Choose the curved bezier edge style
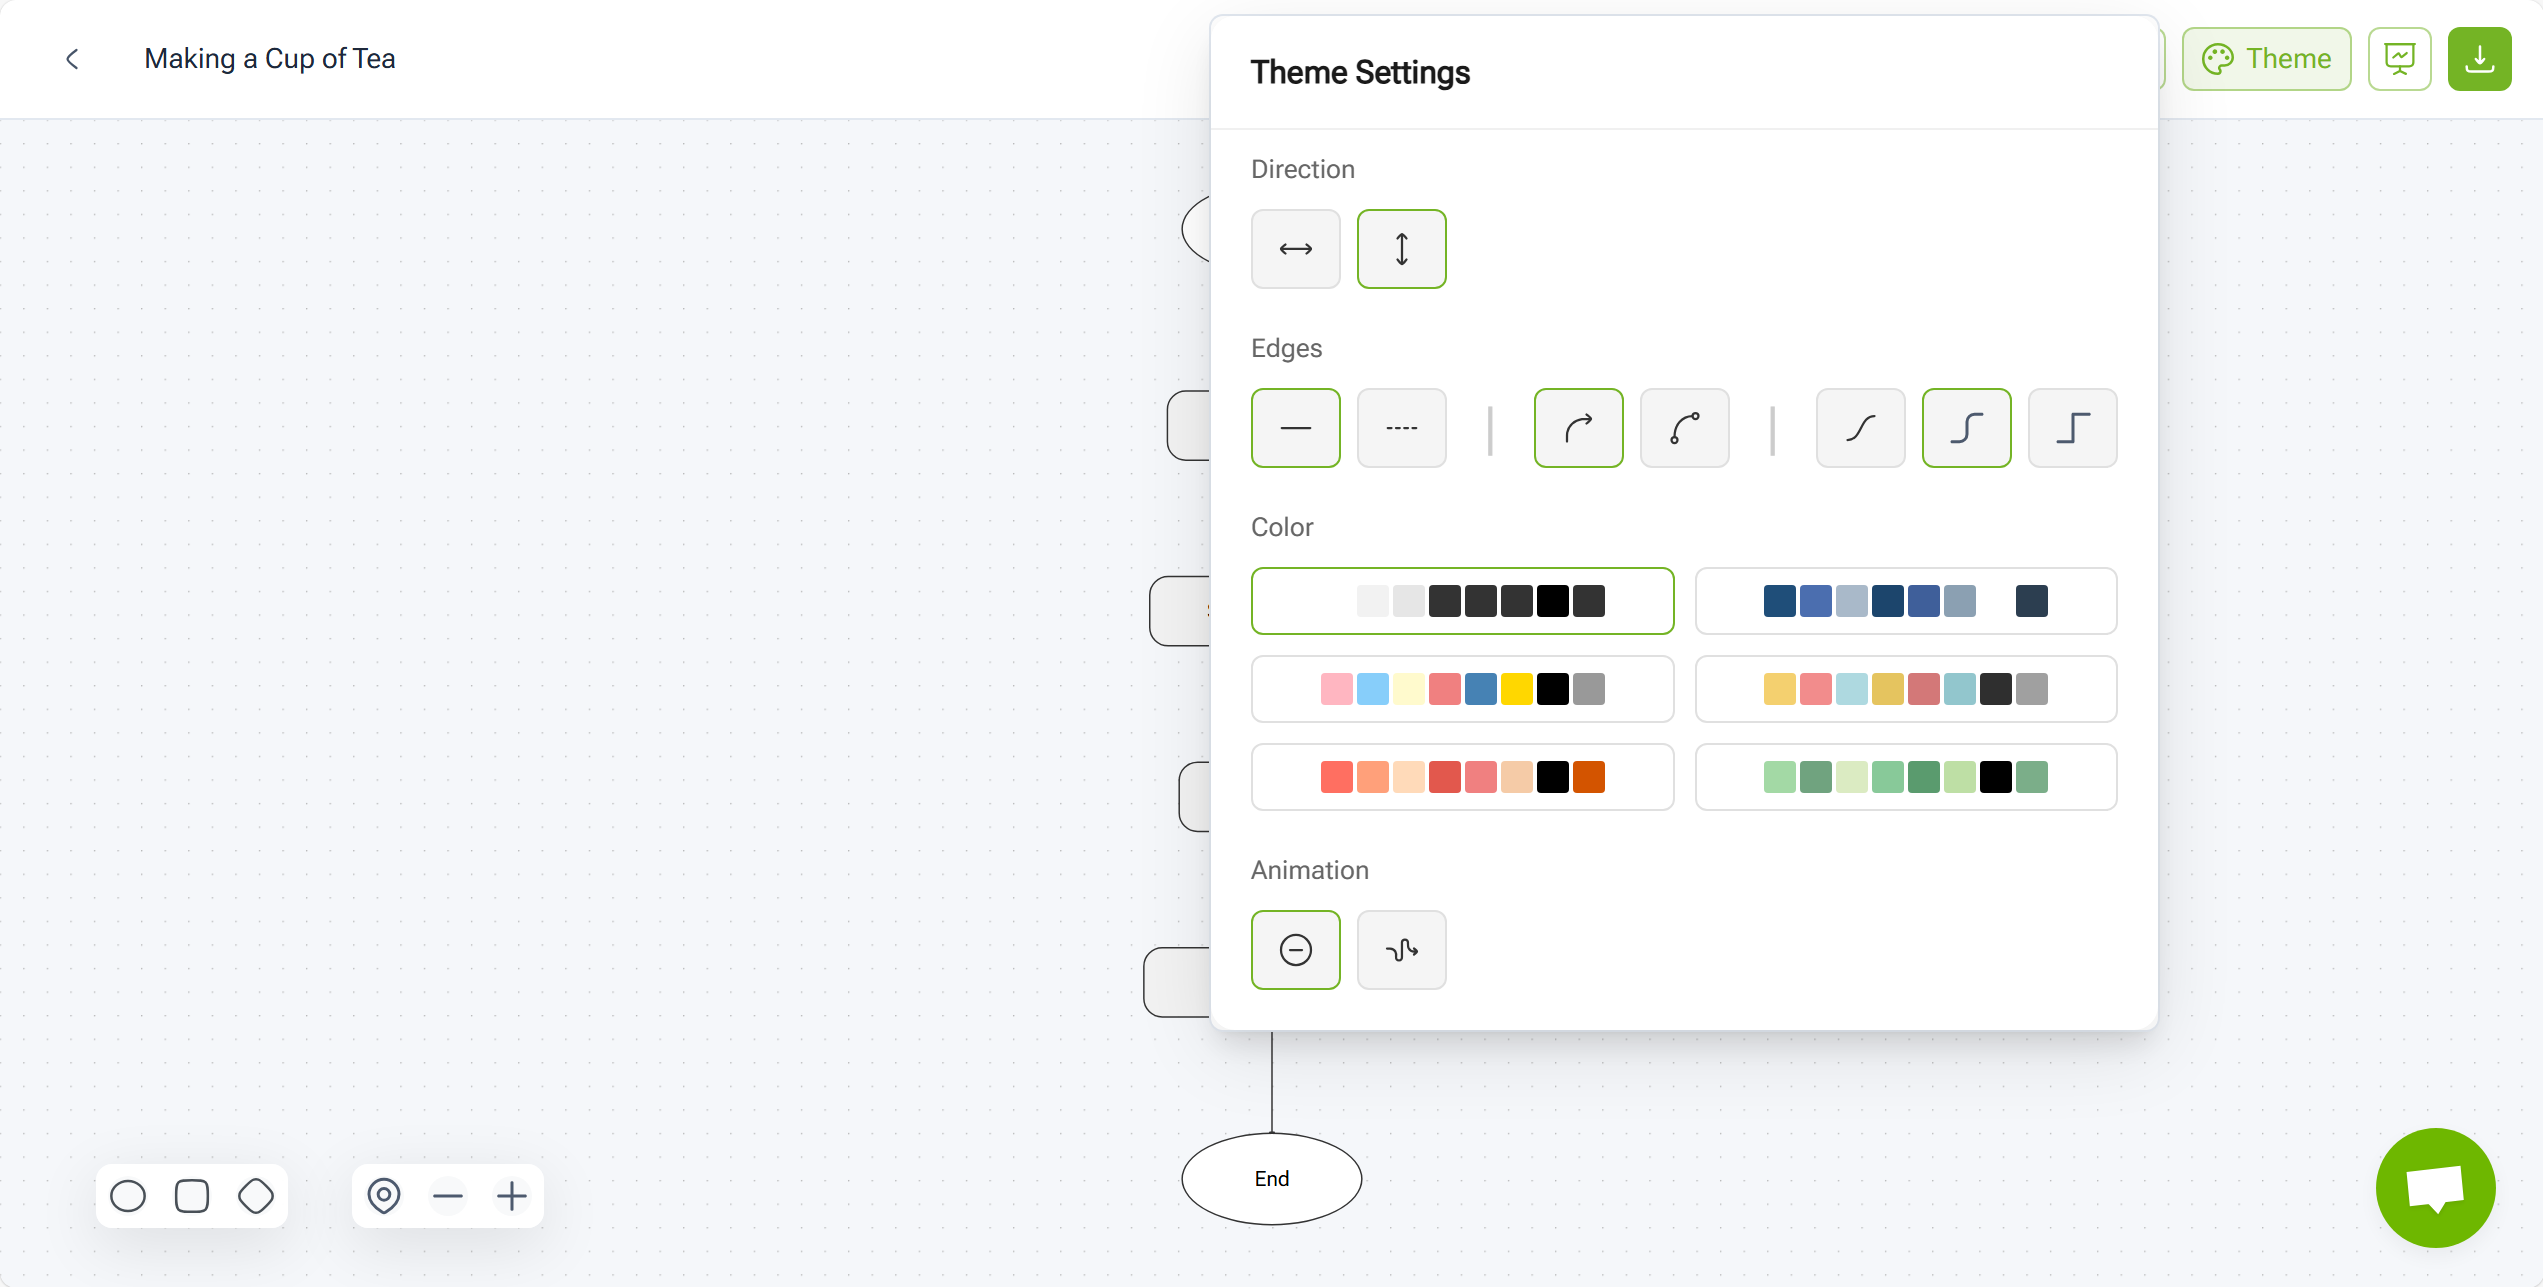 tap(1685, 428)
